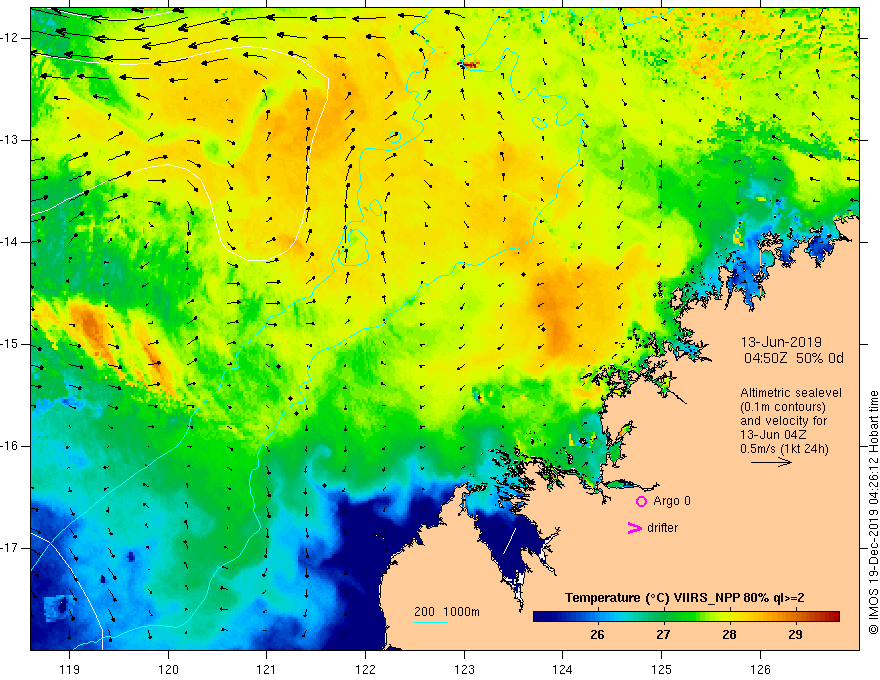
Task: Click the 'Argo 0' legend label
Action: pyautogui.click(x=672, y=501)
